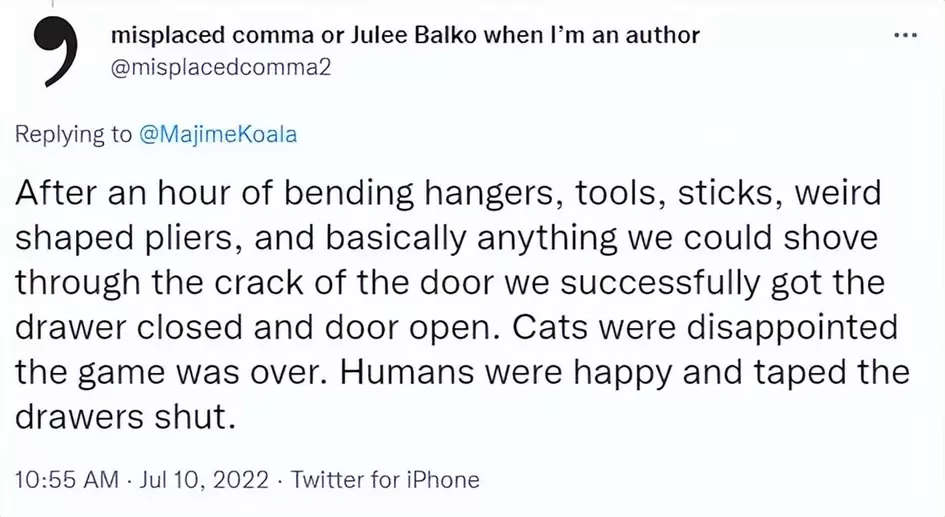This screenshot has width=945, height=517.
Task: Click the word 'disappointed' in the tweet
Action: (x=793, y=328)
